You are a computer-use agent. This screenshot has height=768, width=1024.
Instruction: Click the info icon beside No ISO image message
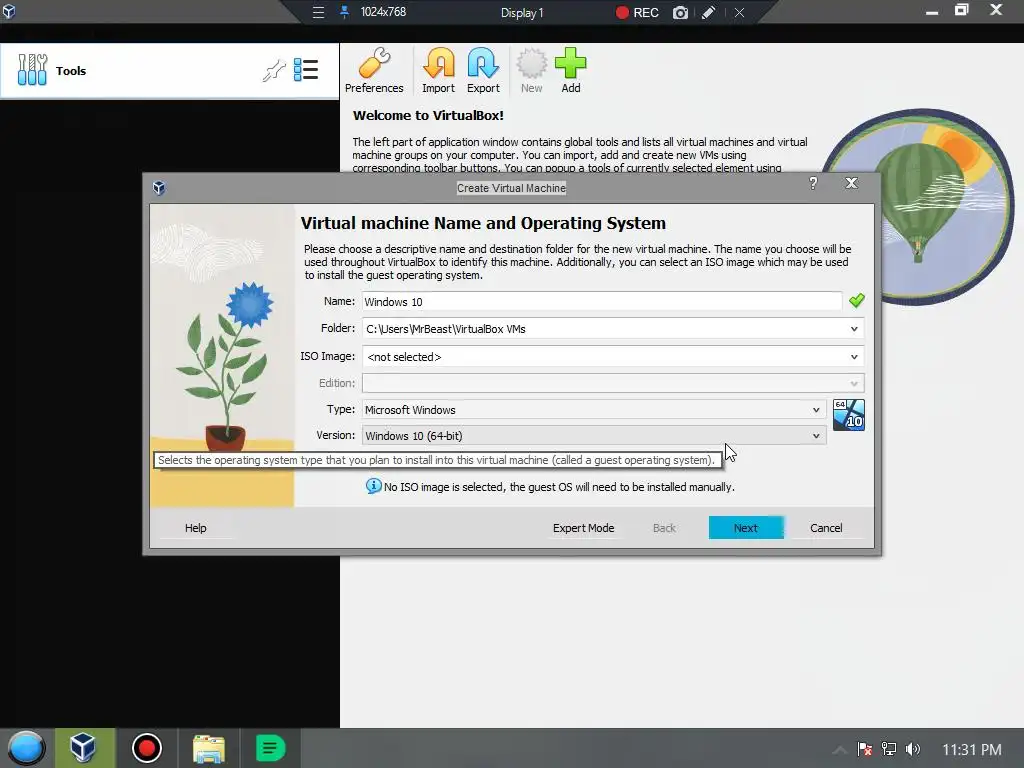tap(373, 486)
